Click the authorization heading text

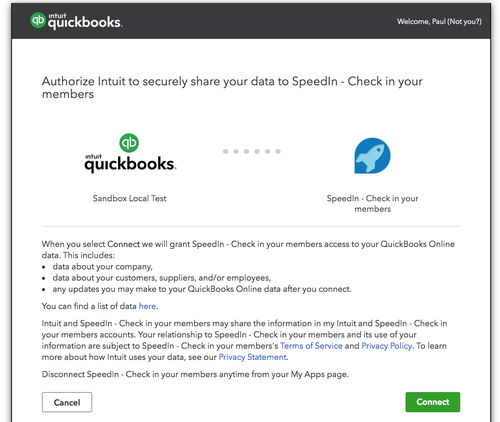coord(232,87)
